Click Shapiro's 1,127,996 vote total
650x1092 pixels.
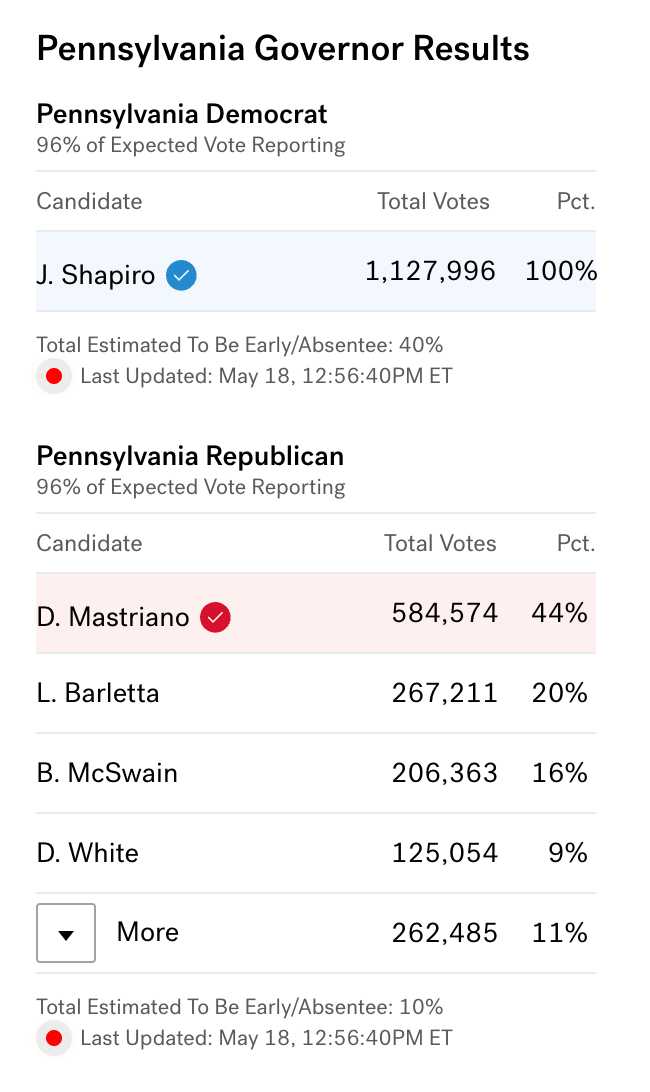pos(430,271)
